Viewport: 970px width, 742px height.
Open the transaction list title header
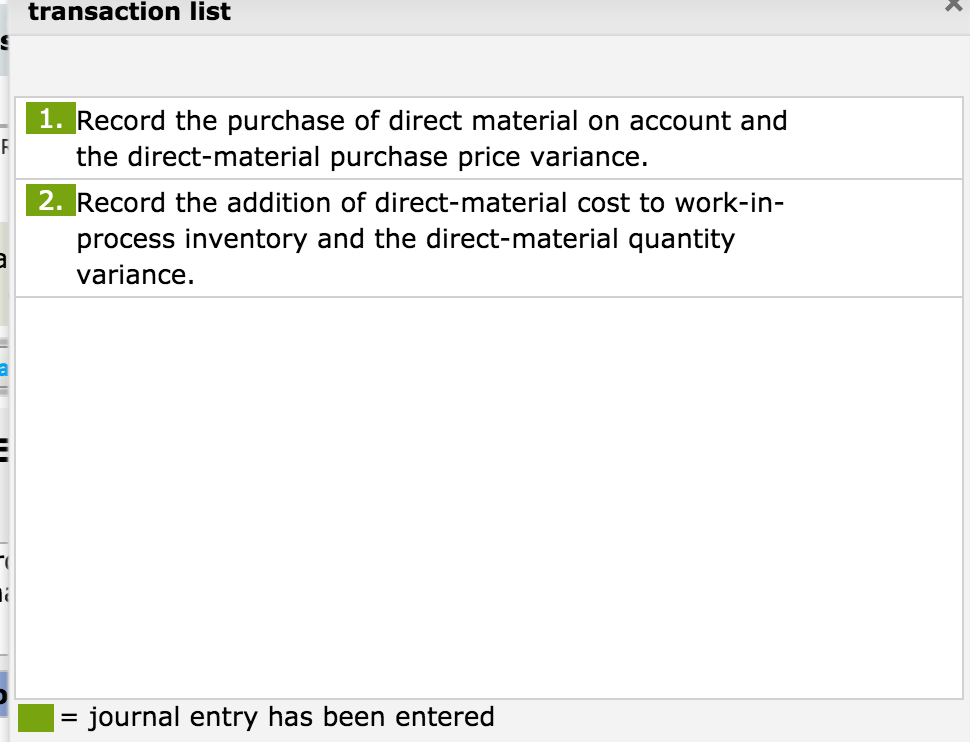click(130, 12)
